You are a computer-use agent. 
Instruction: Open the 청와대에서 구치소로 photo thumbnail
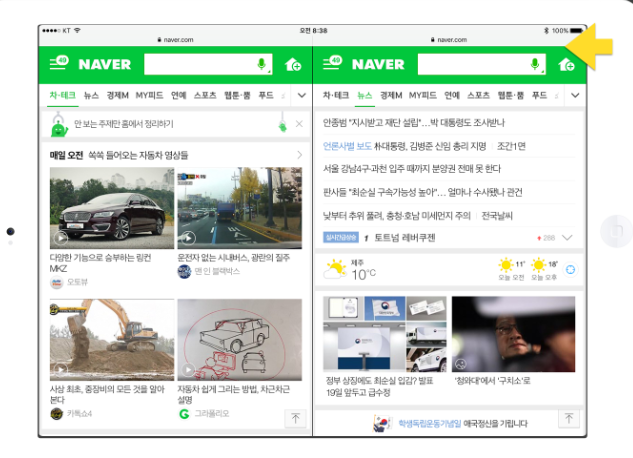(x=514, y=334)
